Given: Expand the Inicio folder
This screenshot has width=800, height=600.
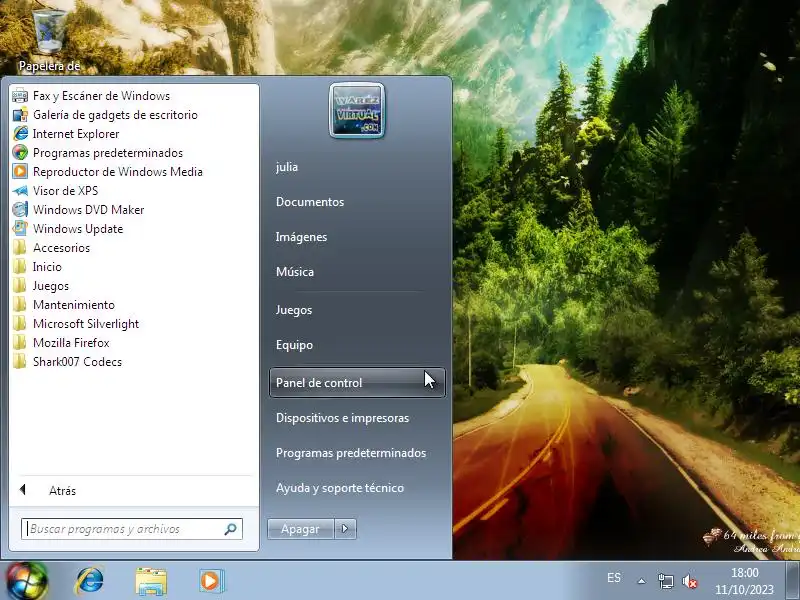Looking at the screenshot, I should pyautogui.click(x=37, y=267).
